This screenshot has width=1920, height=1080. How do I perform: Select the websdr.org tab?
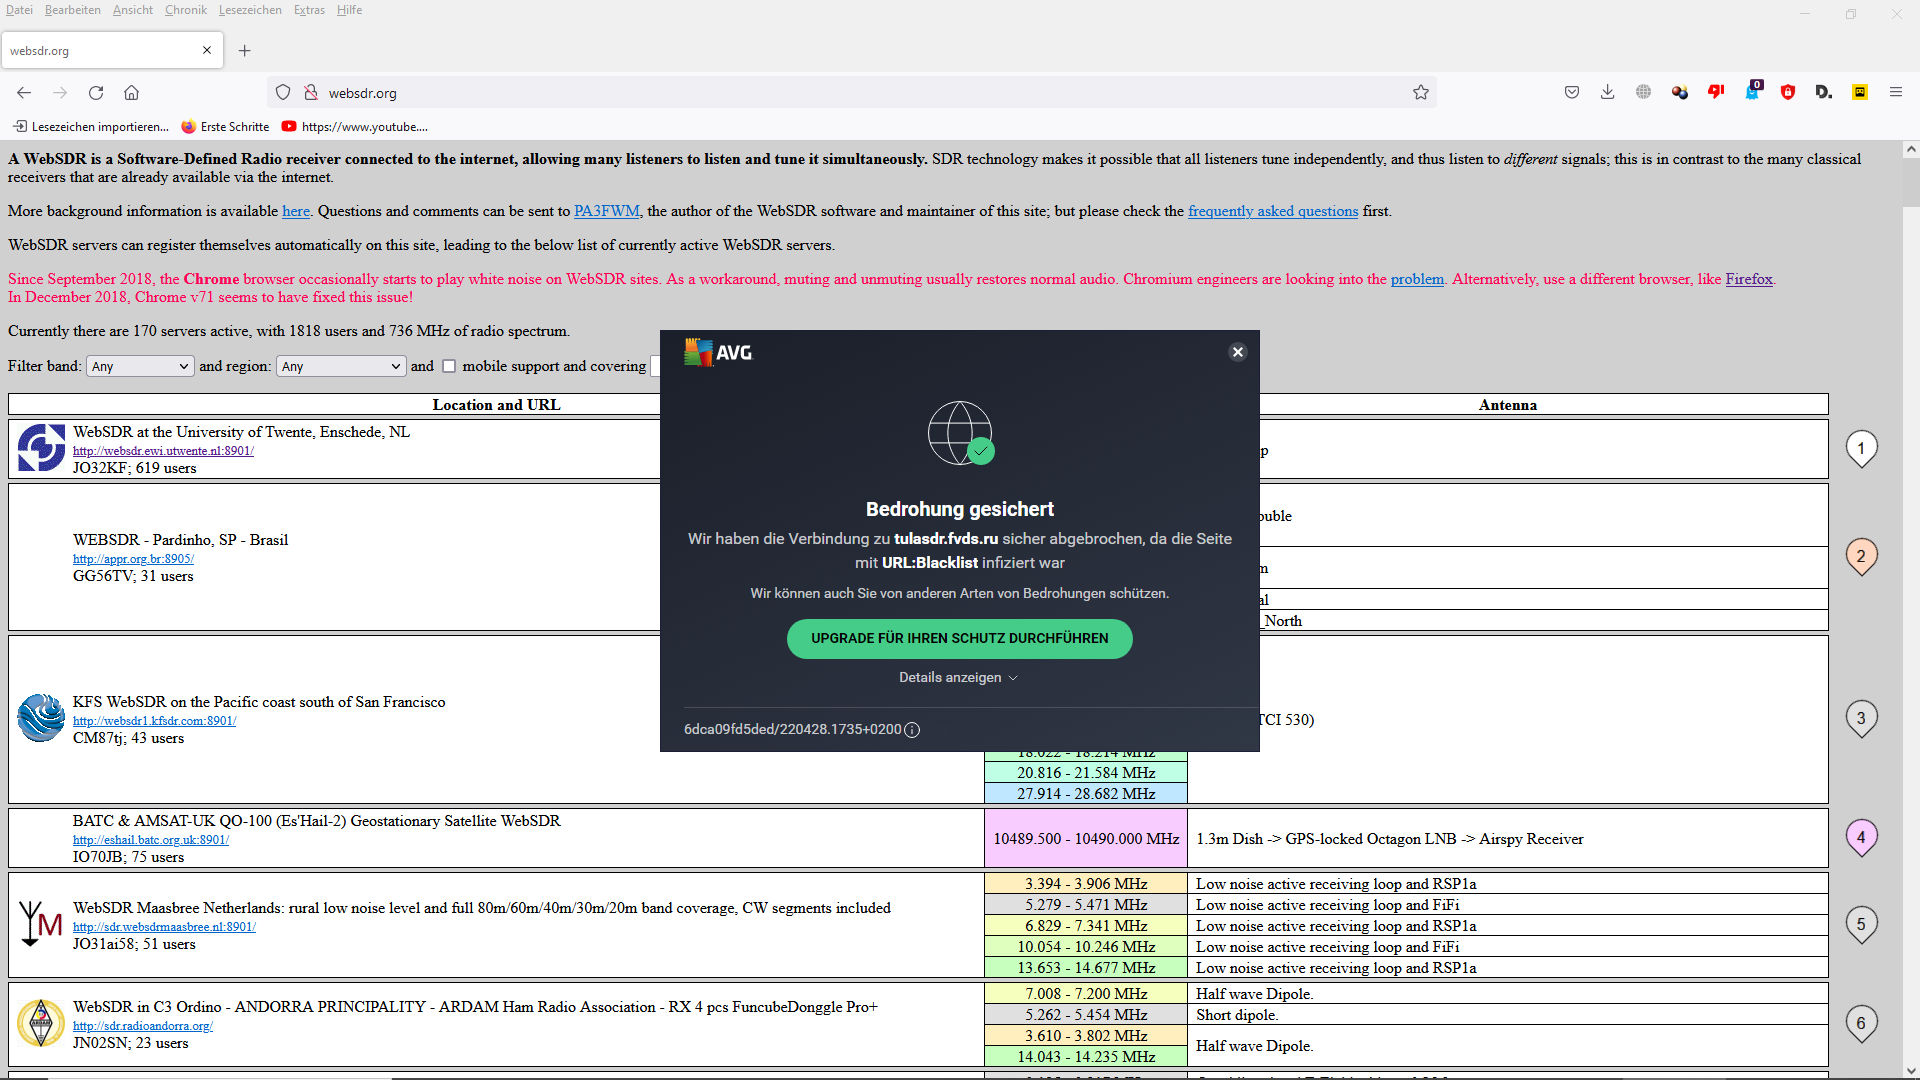(112, 50)
